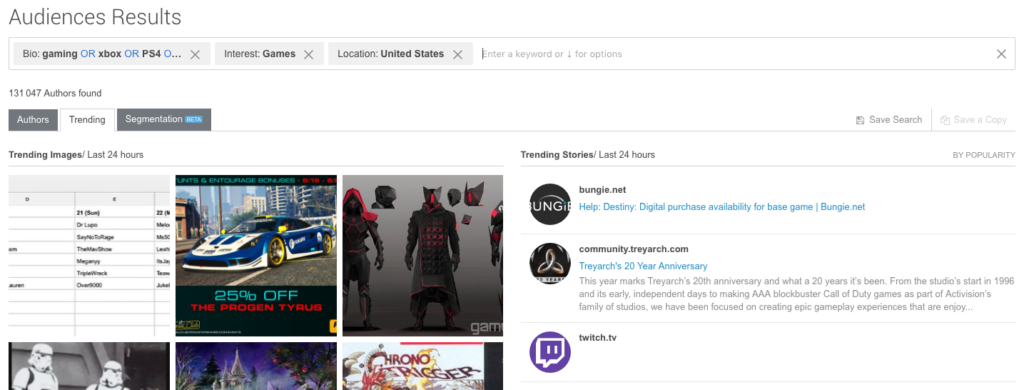Focus the keyword entry field
Image resolution: width=1024 pixels, height=390 pixels.
[x=735, y=54]
